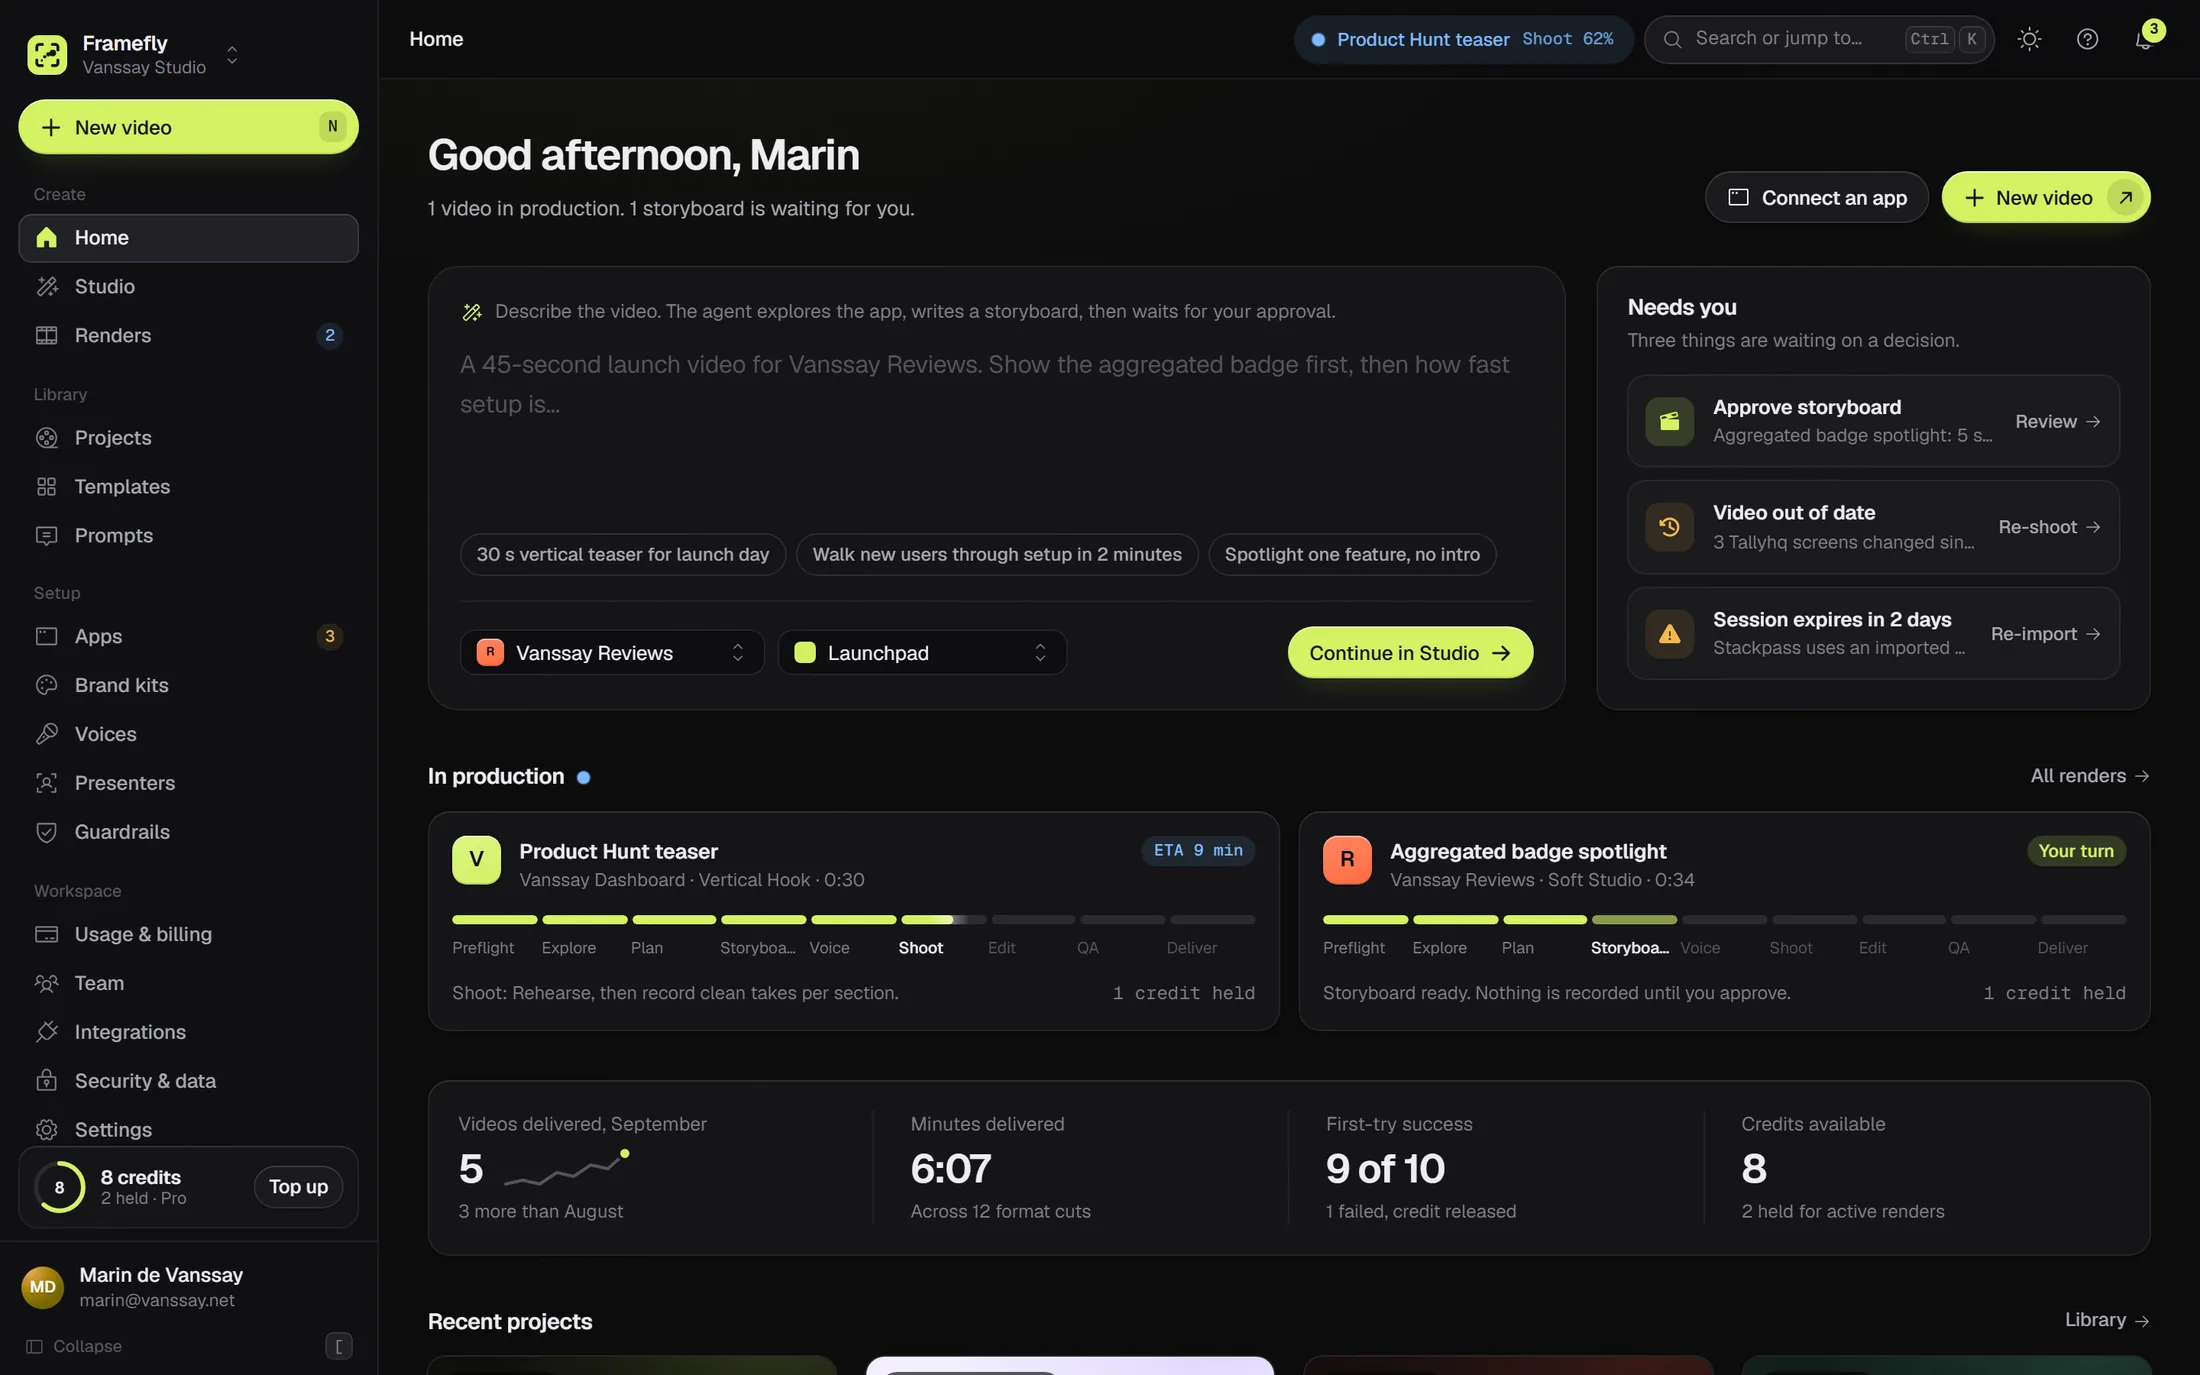Open the Vanssay Reviews app dropdown
This screenshot has height=1375, width=2200.
[x=612, y=652]
